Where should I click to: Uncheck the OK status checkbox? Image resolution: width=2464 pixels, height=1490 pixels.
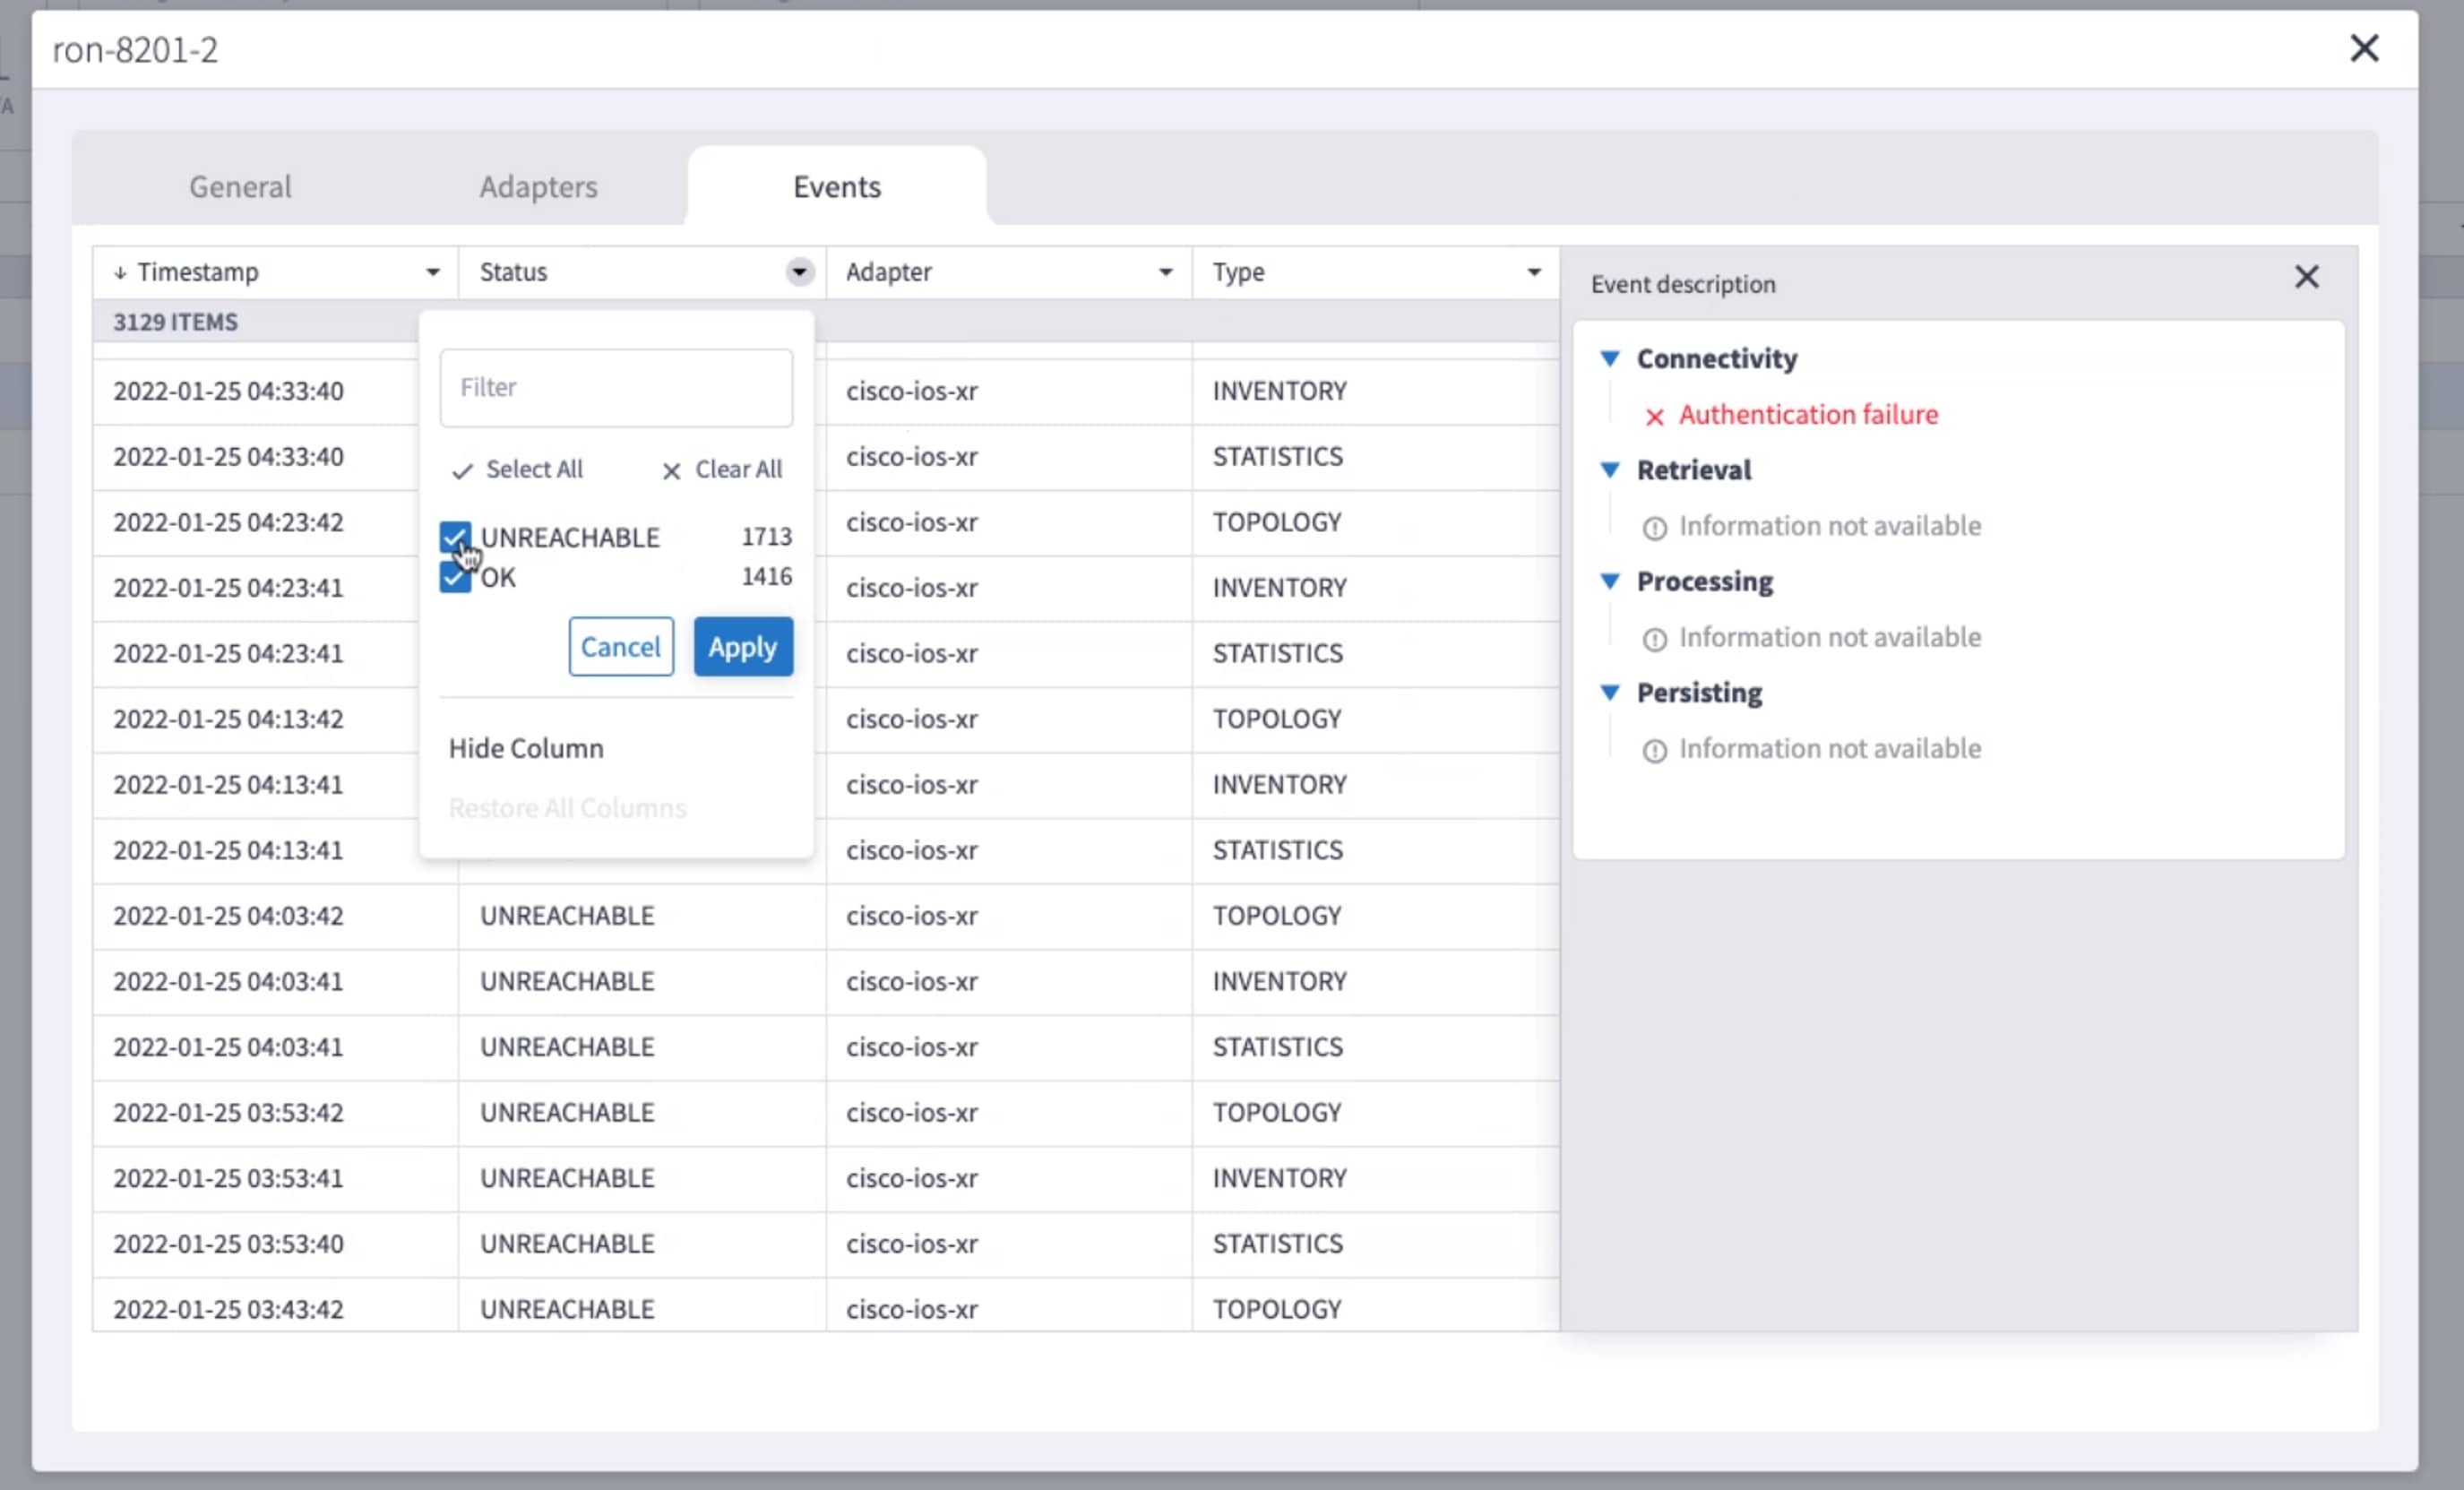pyautogui.click(x=455, y=577)
